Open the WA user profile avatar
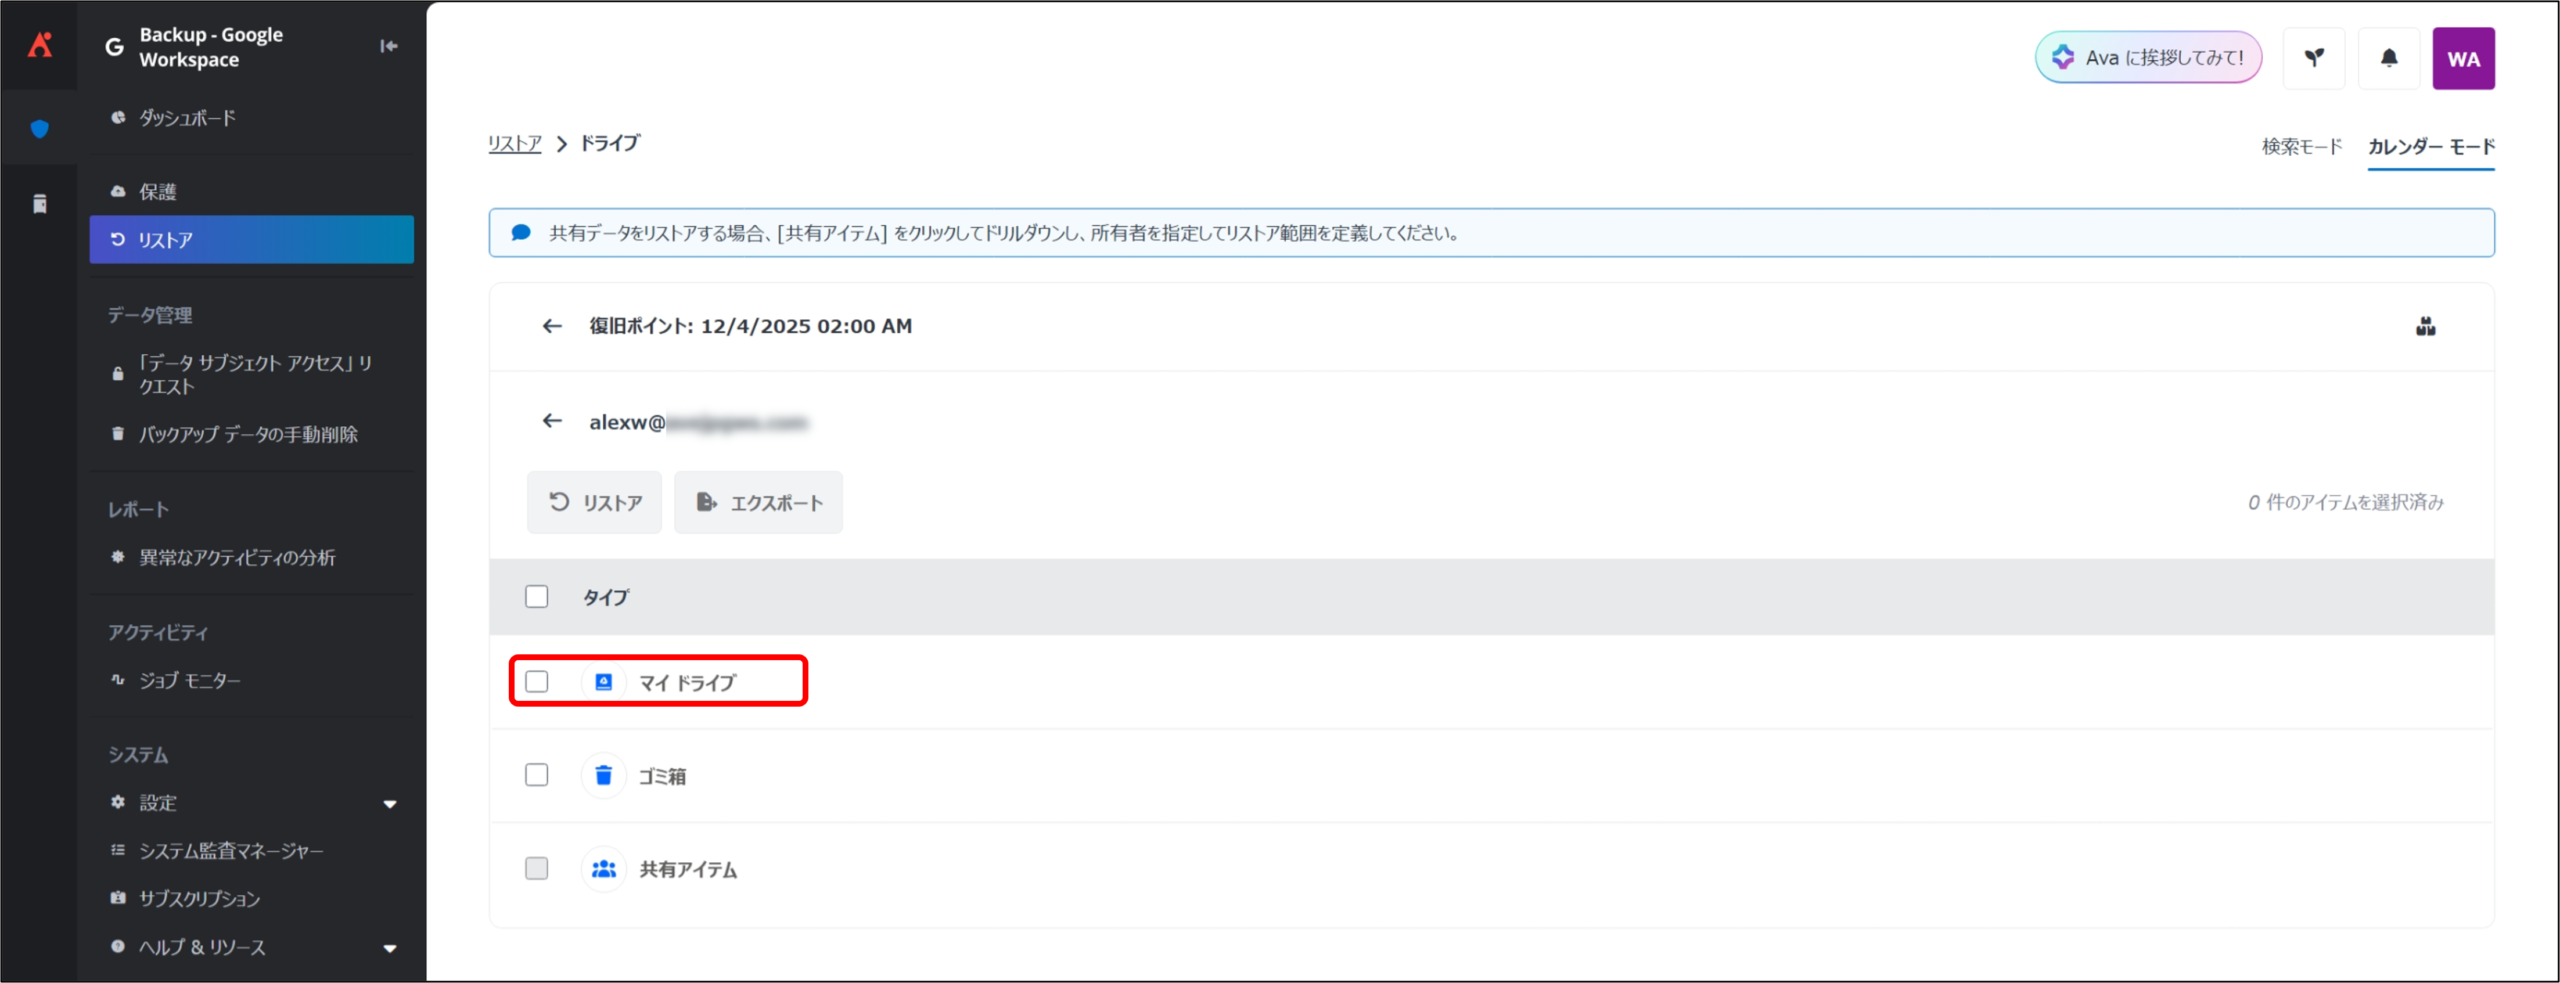The image size is (2560, 983). point(2462,59)
